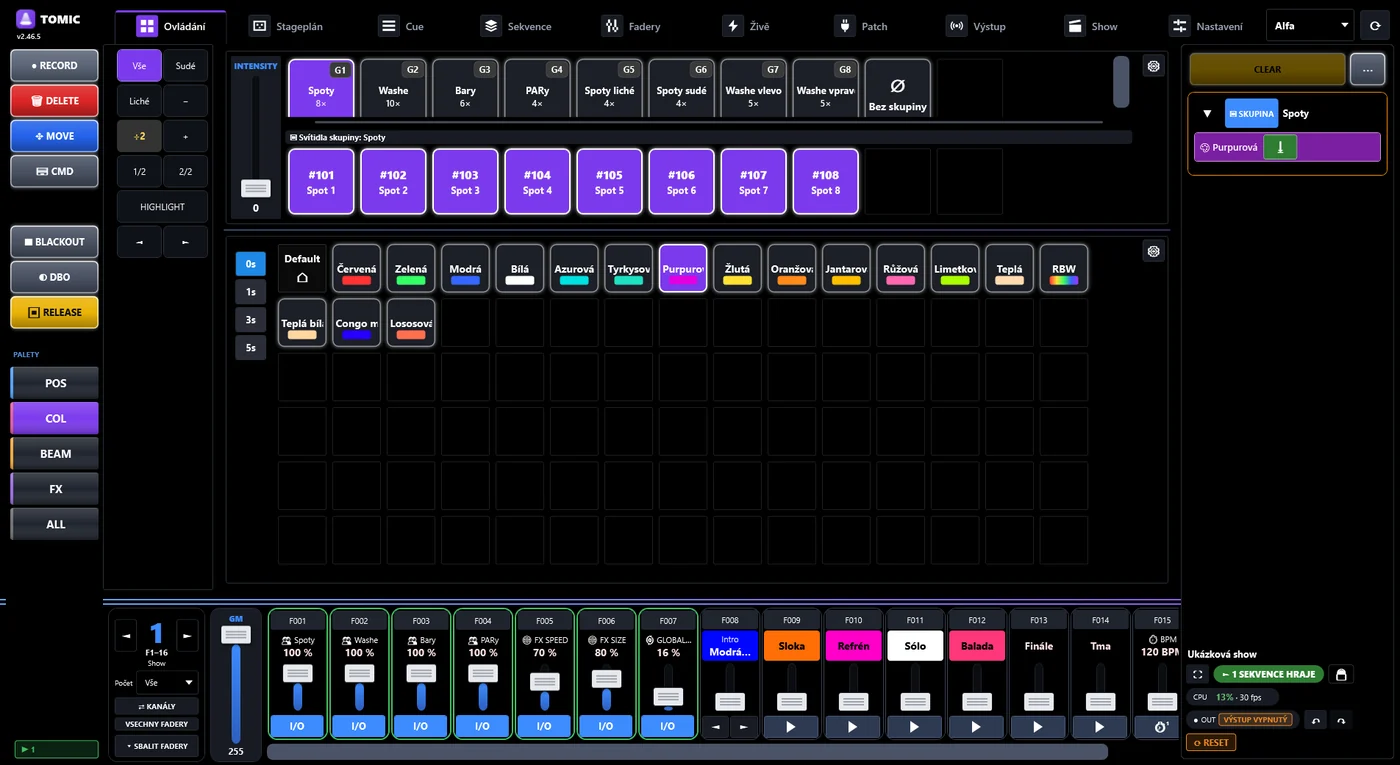Click the reload icon next to Alfa
1400x765 pixels.
click(1375, 26)
